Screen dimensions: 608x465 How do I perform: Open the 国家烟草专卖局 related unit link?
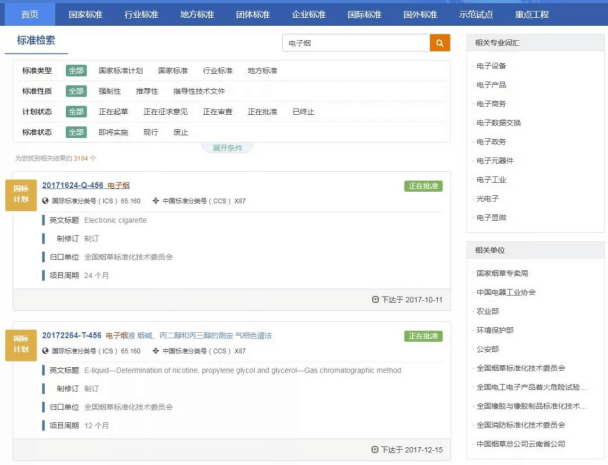click(501, 272)
